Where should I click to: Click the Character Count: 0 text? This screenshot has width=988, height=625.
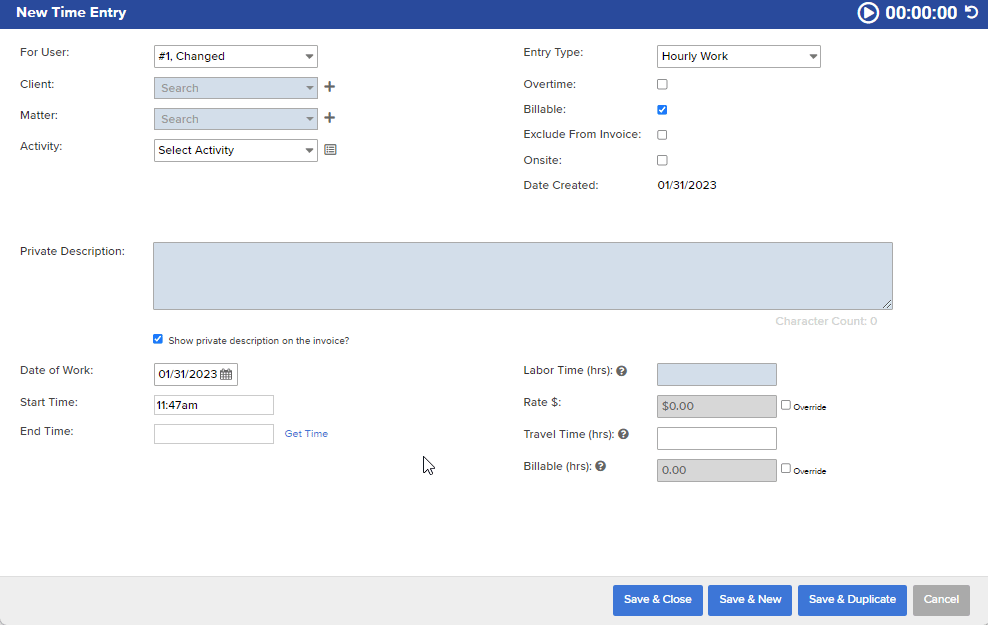tap(826, 321)
